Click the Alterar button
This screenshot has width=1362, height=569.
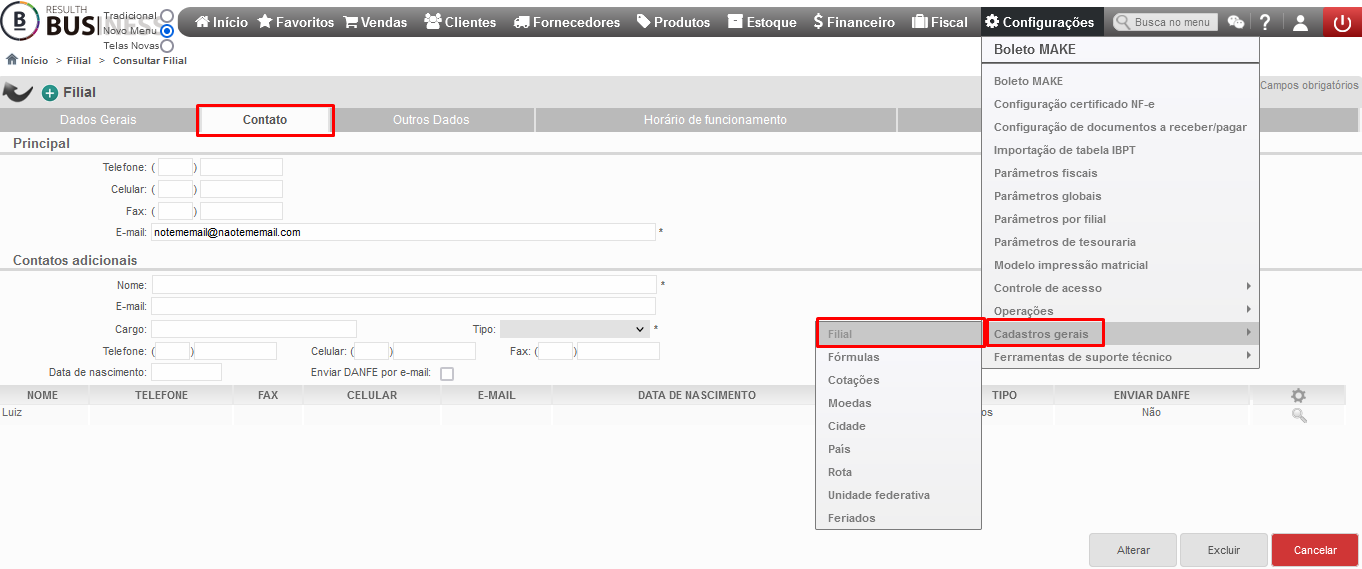[x=1133, y=550]
